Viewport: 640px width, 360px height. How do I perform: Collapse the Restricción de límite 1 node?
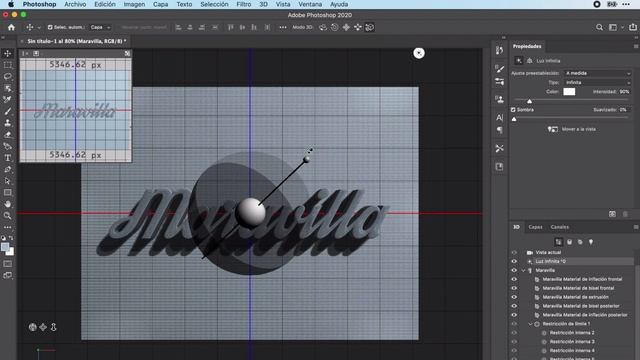tap(531, 324)
